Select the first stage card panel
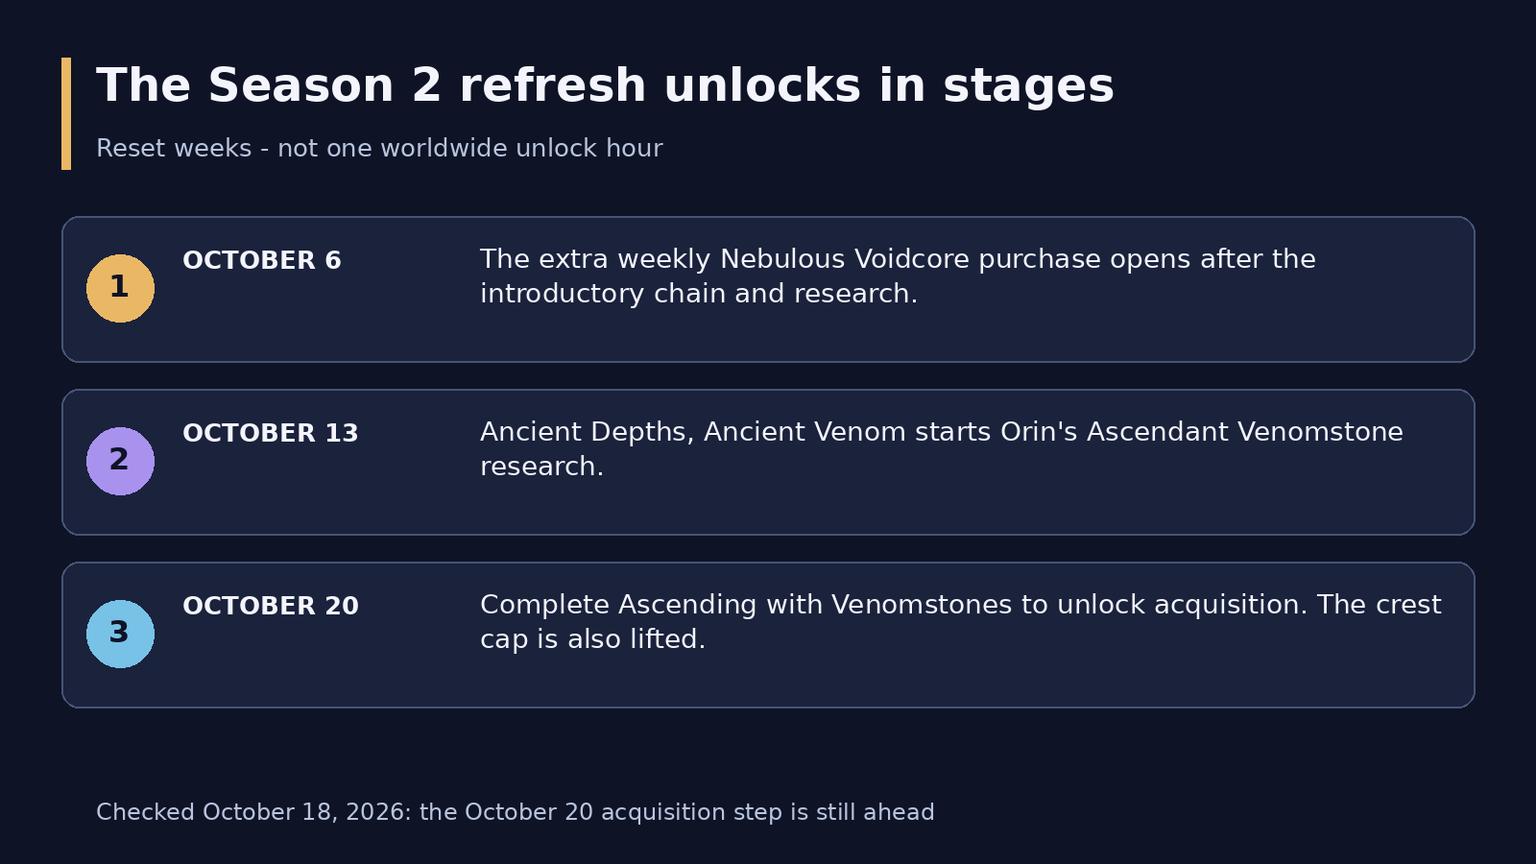The width and height of the screenshot is (1536, 864). coord(768,289)
